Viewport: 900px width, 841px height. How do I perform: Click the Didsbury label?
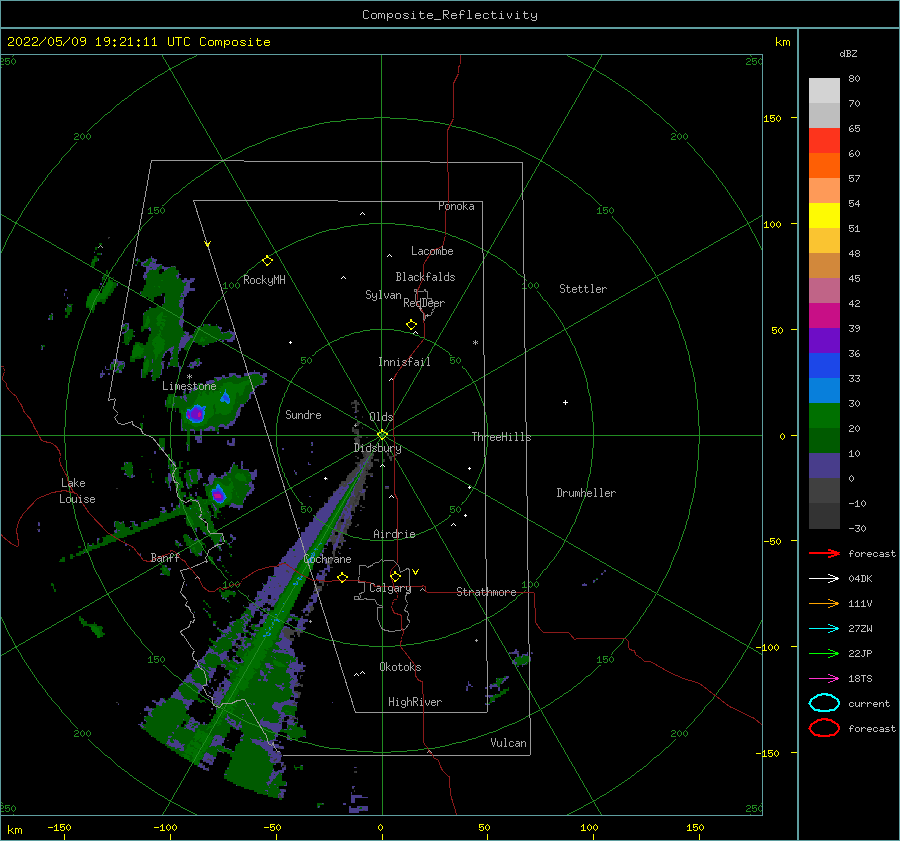click(x=377, y=448)
